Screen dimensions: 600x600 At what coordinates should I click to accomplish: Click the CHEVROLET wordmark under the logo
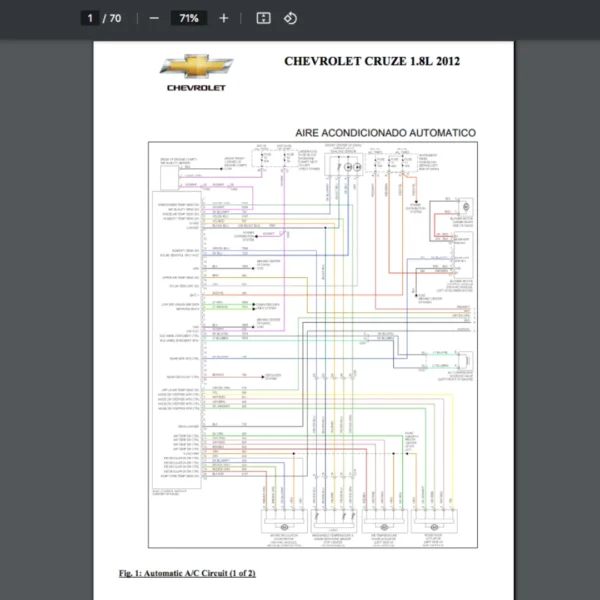(196, 88)
